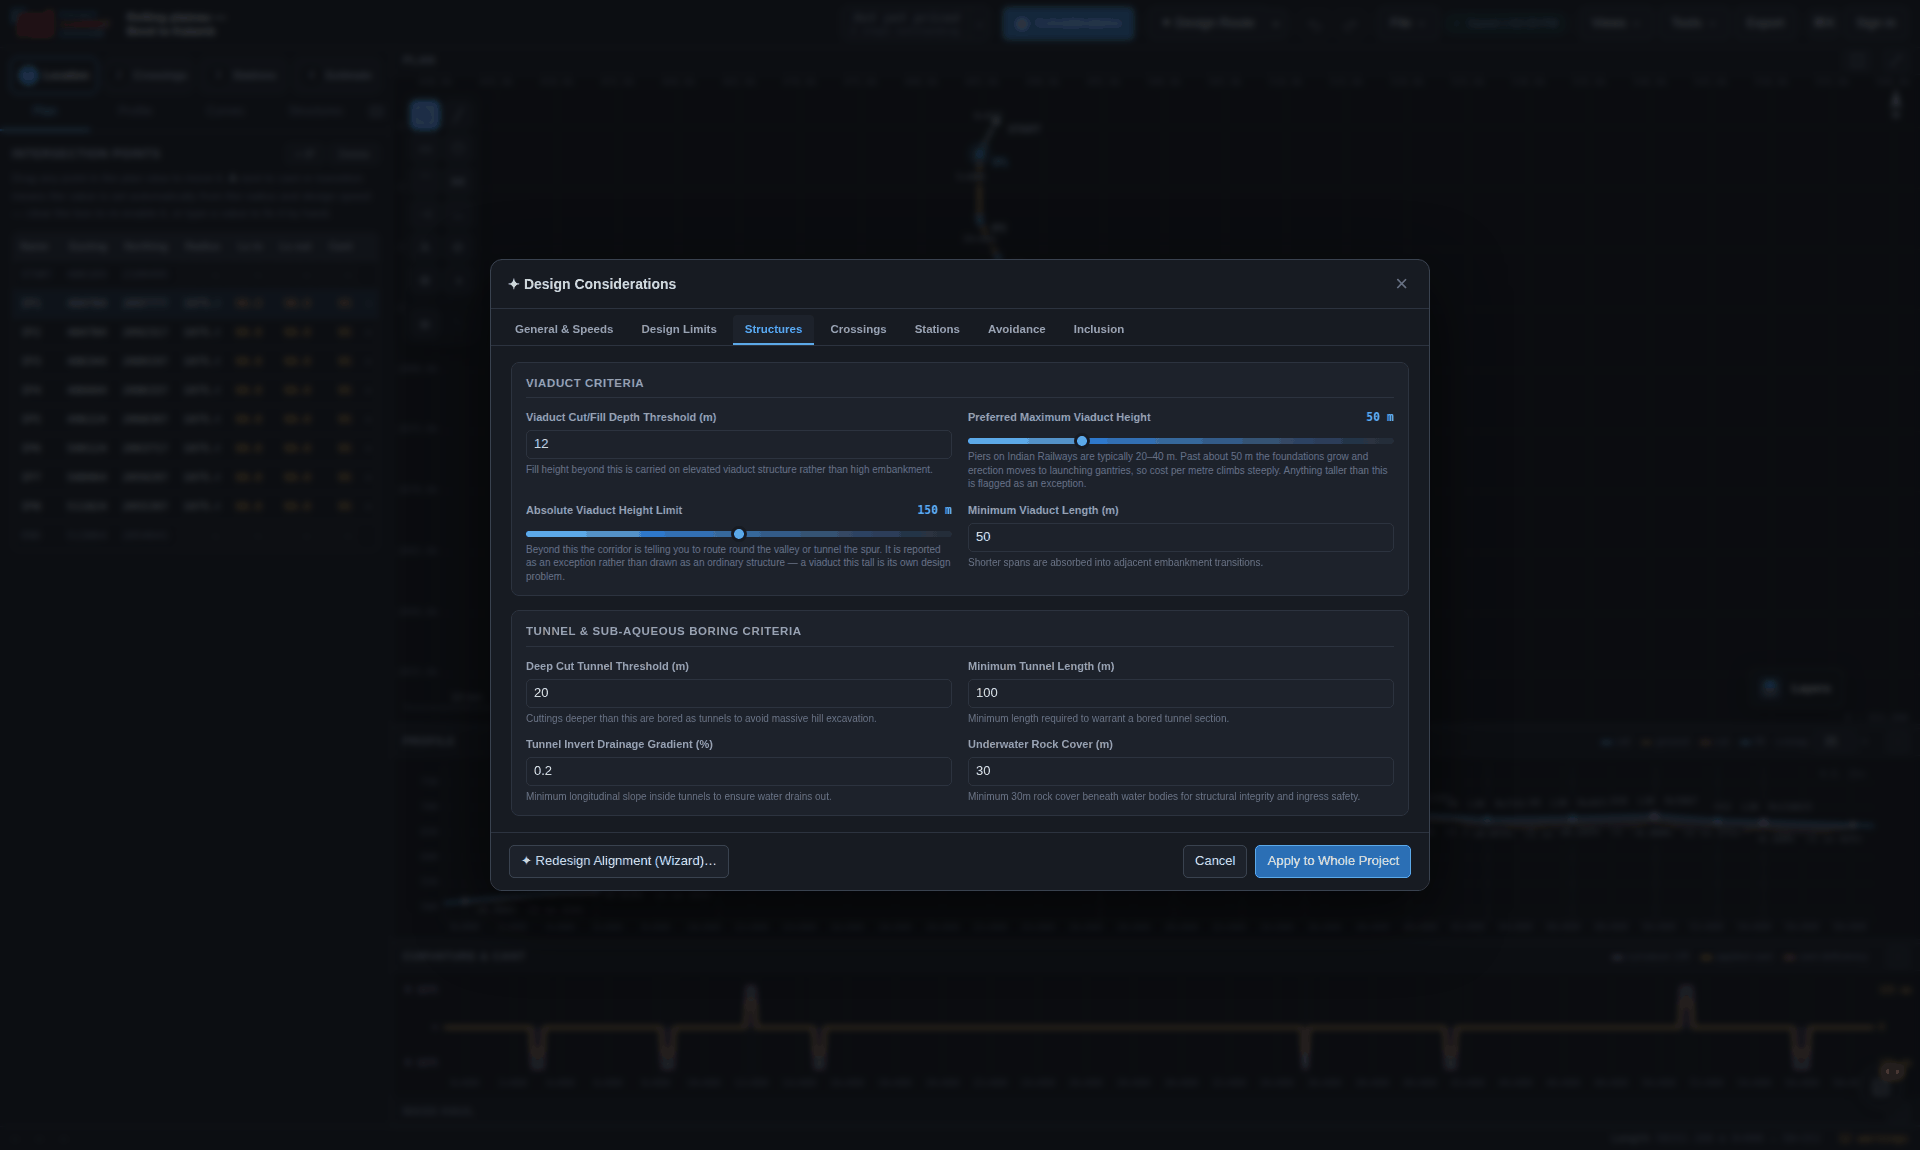Switch to the Design Limits tab
1920x1150 pixels.
[x=679, y=329]
